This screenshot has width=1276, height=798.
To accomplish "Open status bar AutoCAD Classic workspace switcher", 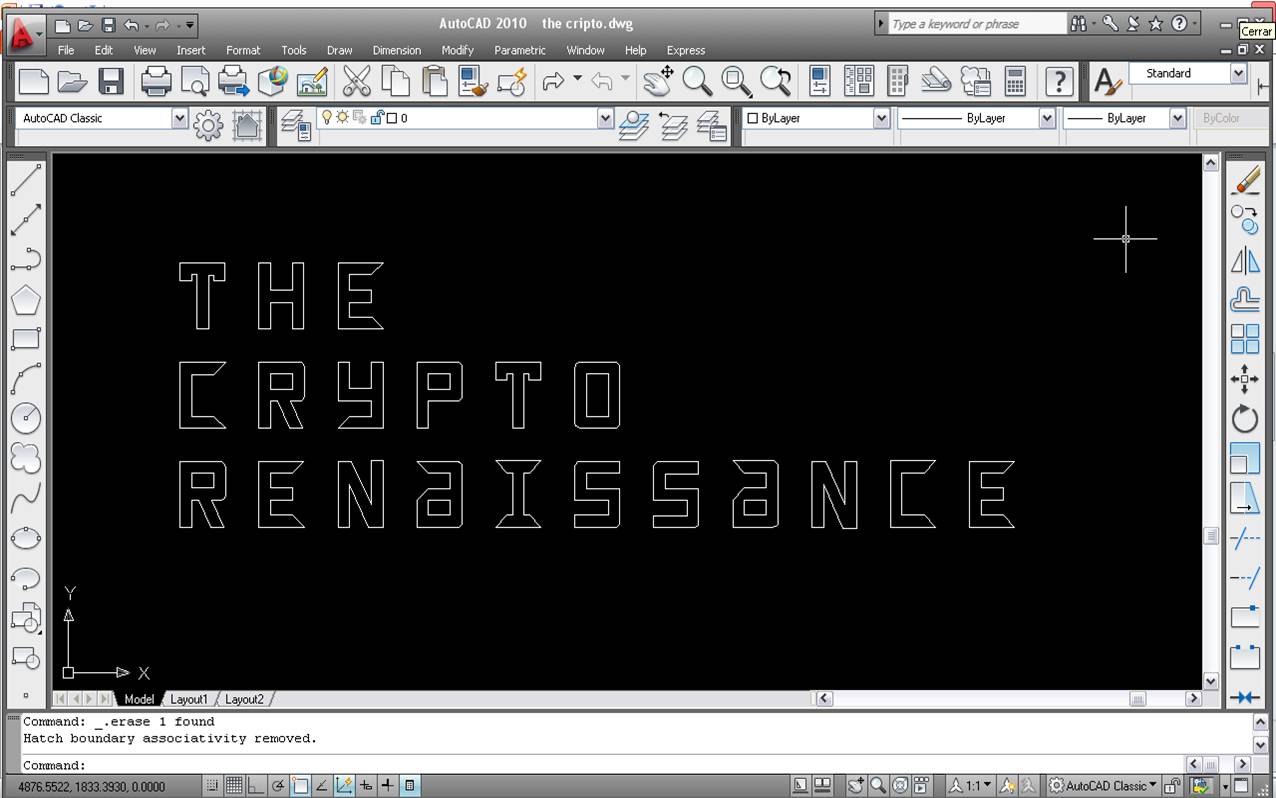I will click(1103, 786).
